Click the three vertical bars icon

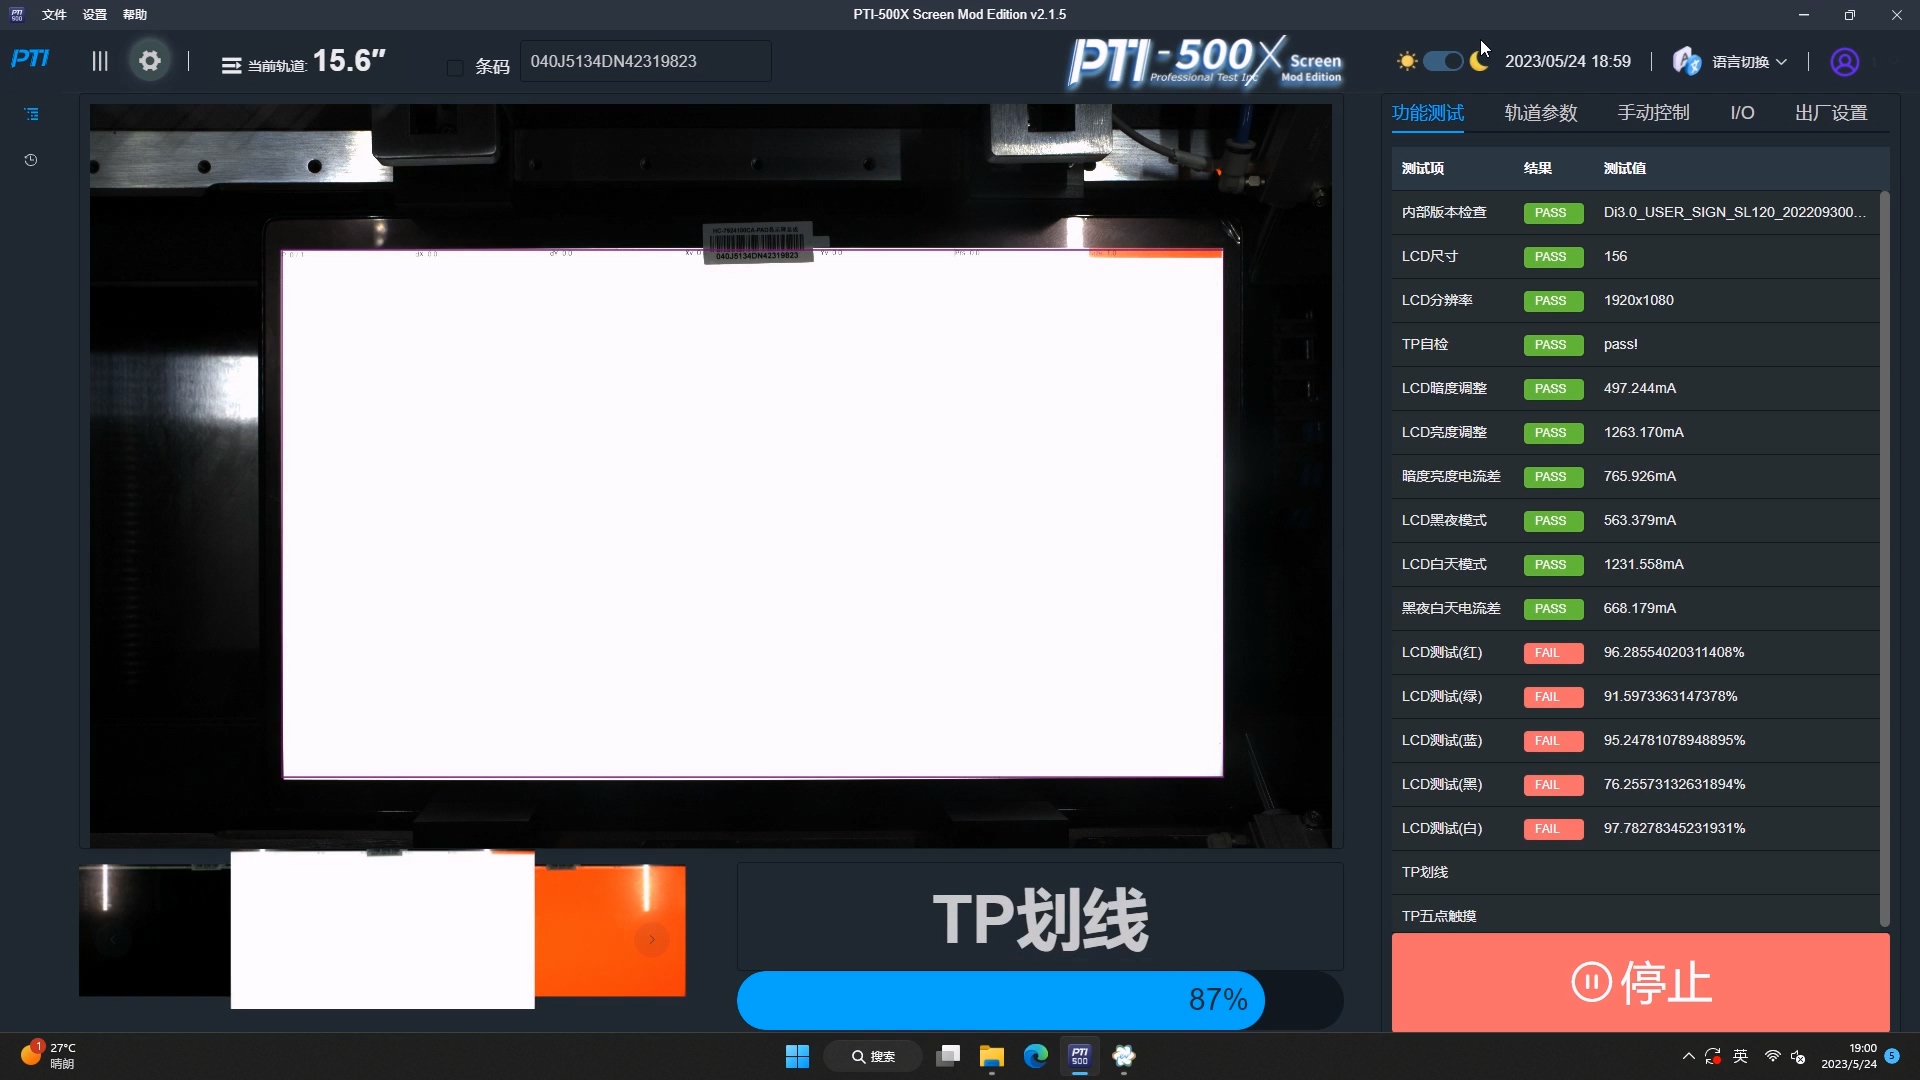point(100,62)
